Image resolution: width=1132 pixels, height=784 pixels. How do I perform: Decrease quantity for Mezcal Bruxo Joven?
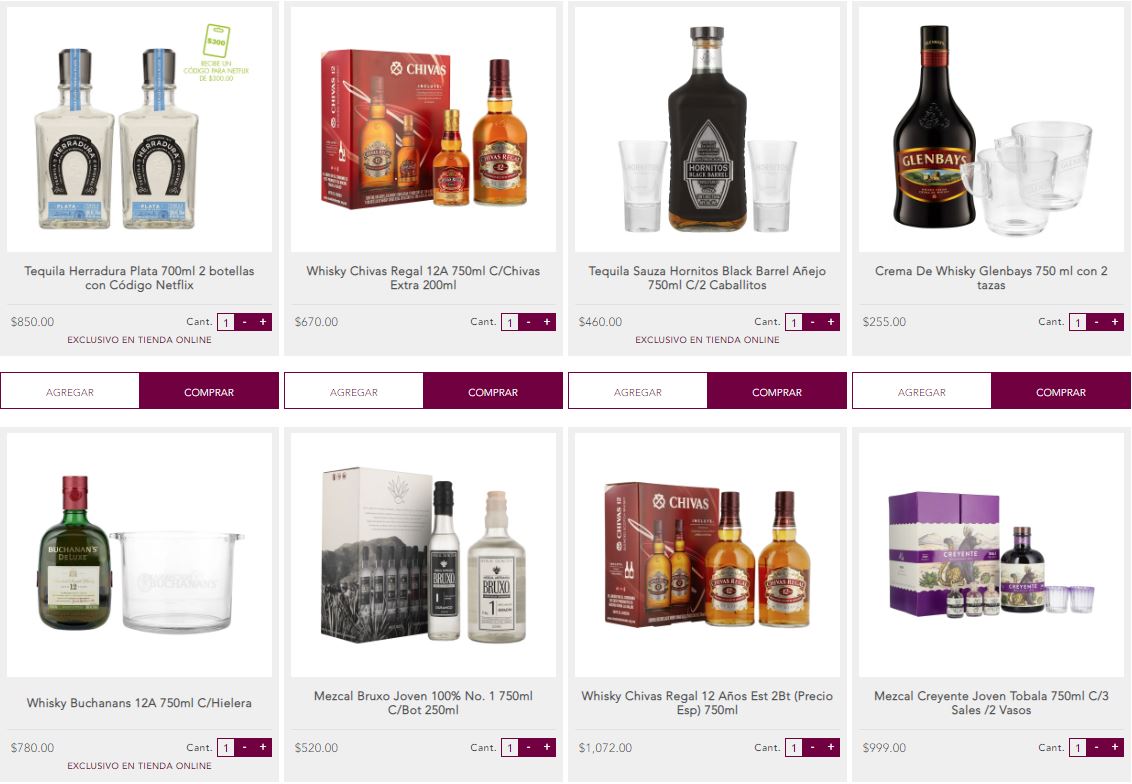pos(528,747)
